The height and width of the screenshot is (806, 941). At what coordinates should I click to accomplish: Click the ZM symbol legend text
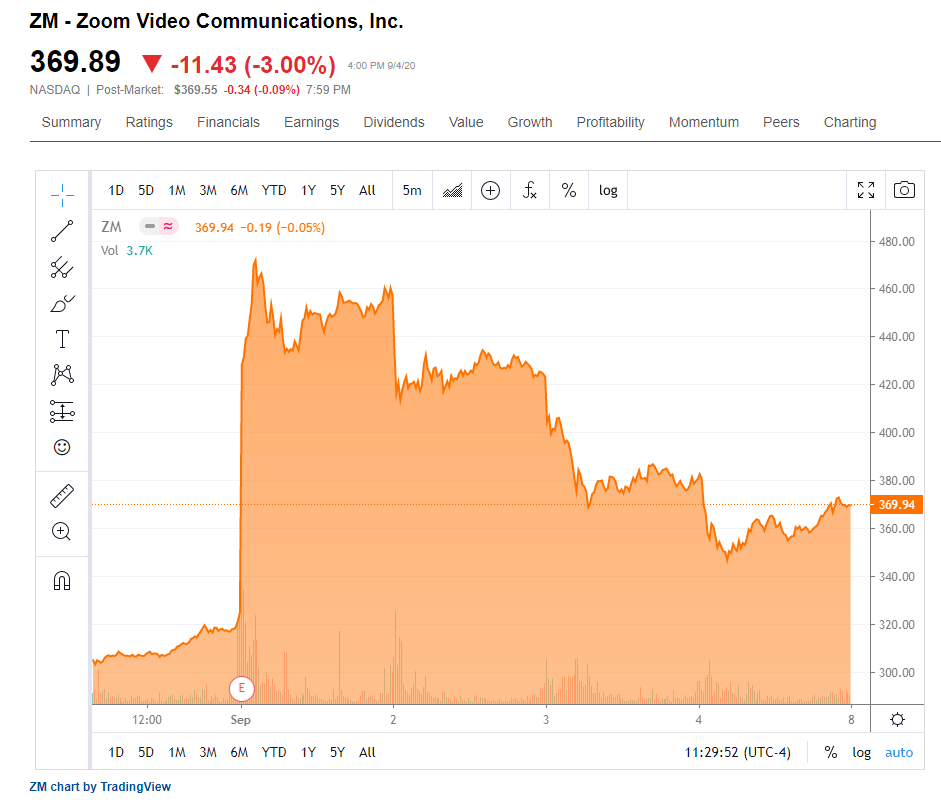click(x=111, y=227)
